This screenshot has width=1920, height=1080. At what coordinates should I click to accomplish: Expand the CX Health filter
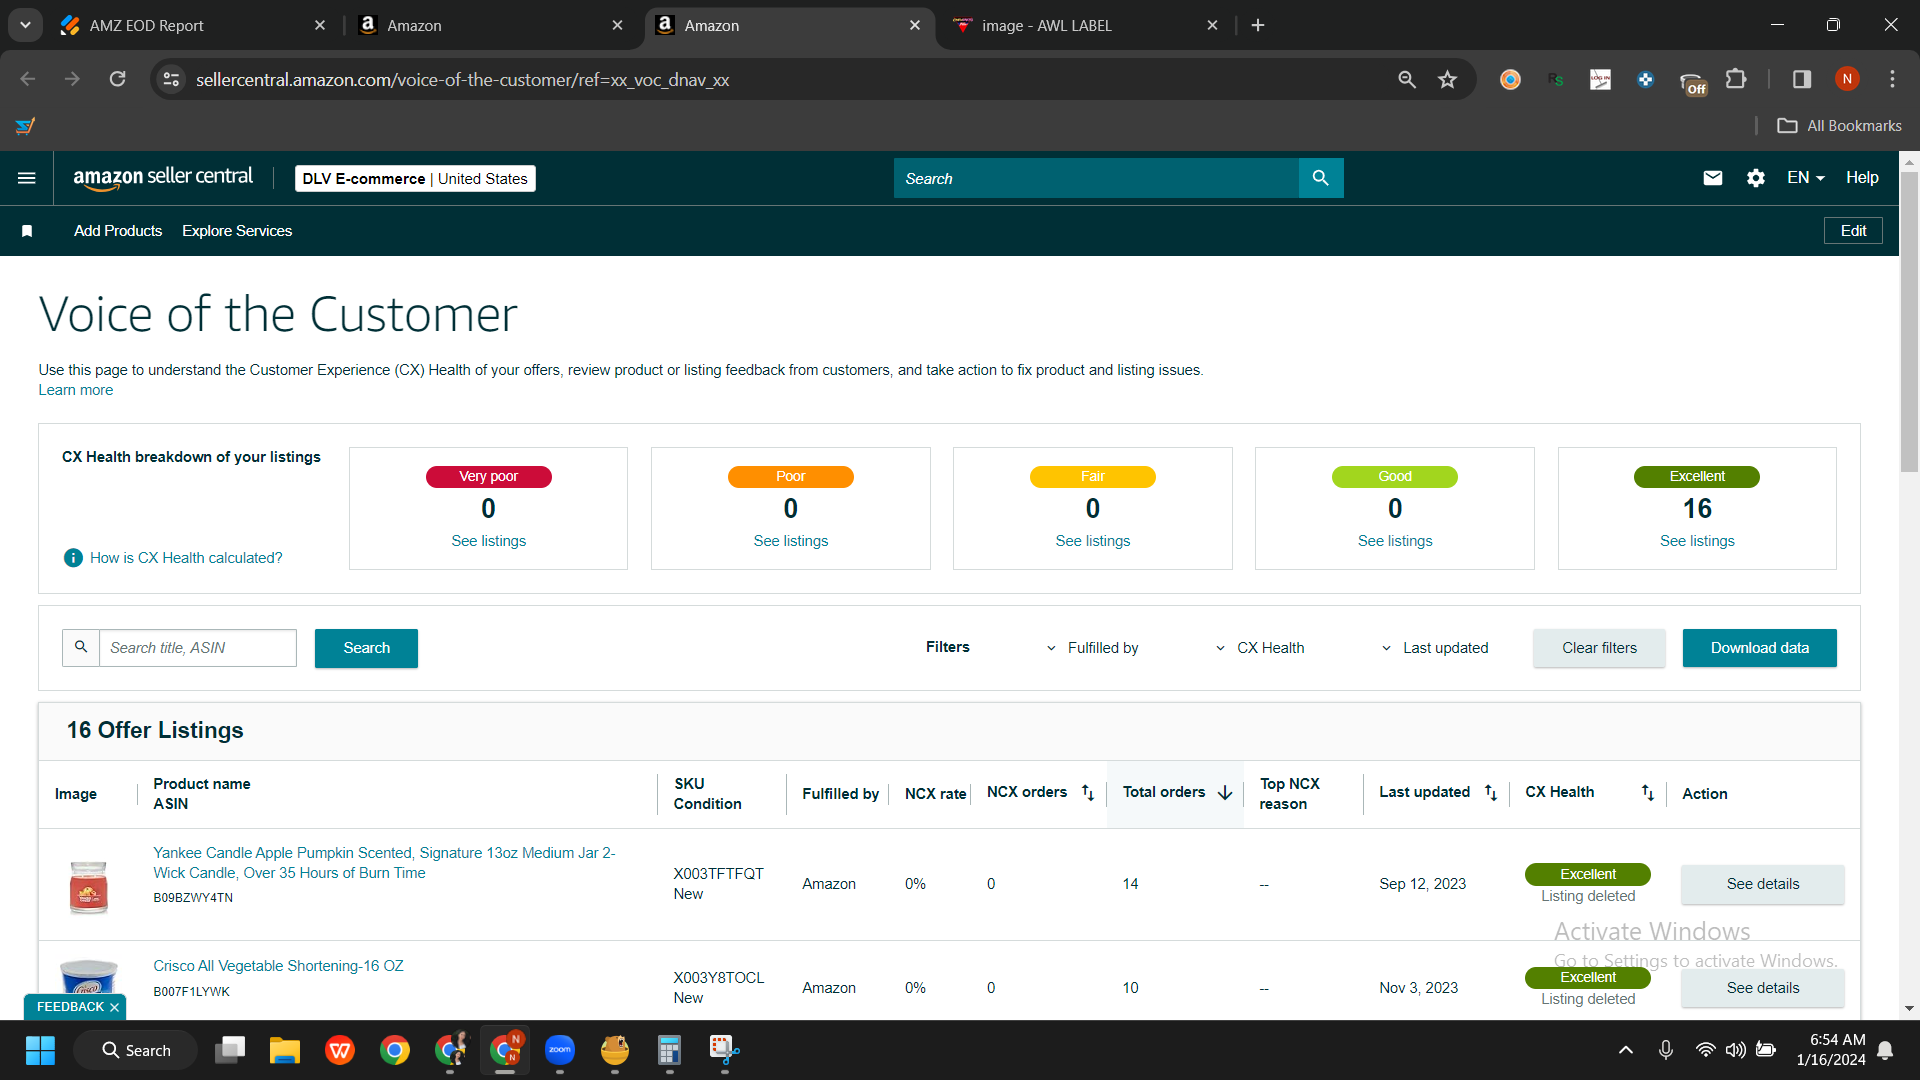(1260, 648)
